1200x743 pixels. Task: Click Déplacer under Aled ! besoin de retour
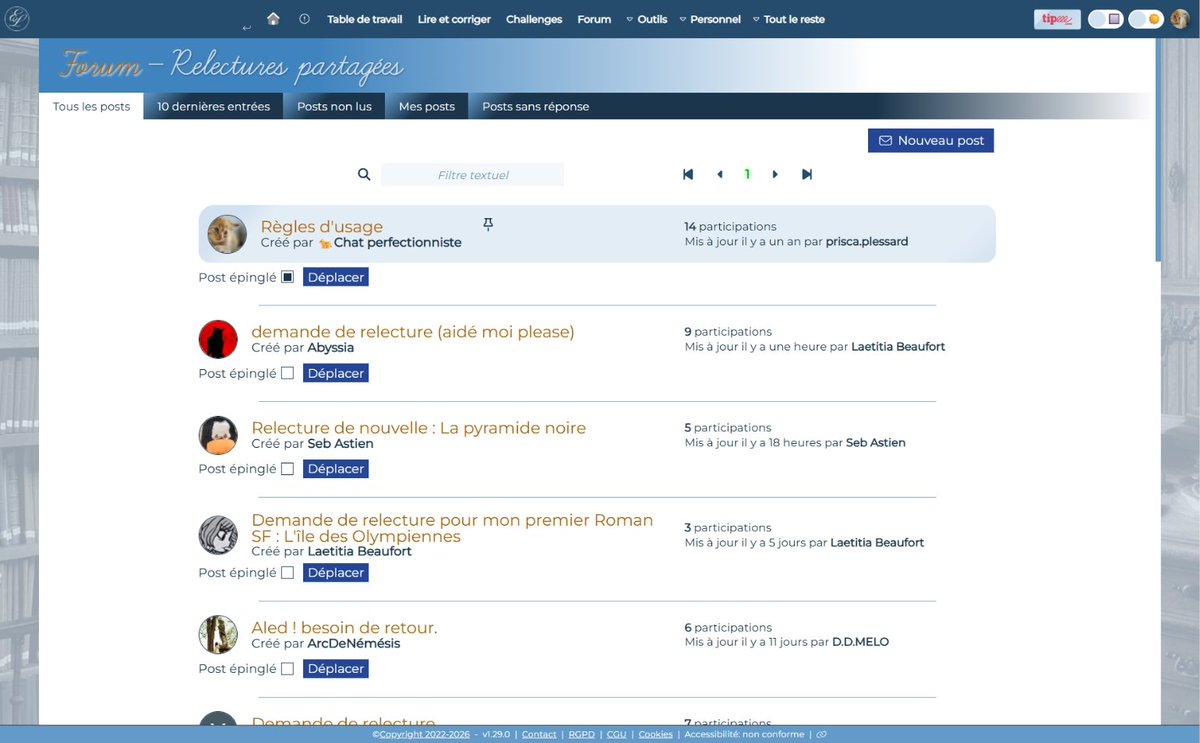pyautogui.click(x=336, y=669)
